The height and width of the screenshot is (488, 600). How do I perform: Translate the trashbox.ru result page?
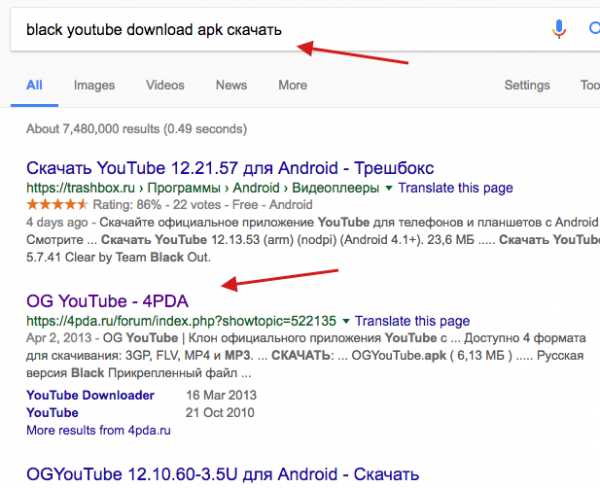455,188
